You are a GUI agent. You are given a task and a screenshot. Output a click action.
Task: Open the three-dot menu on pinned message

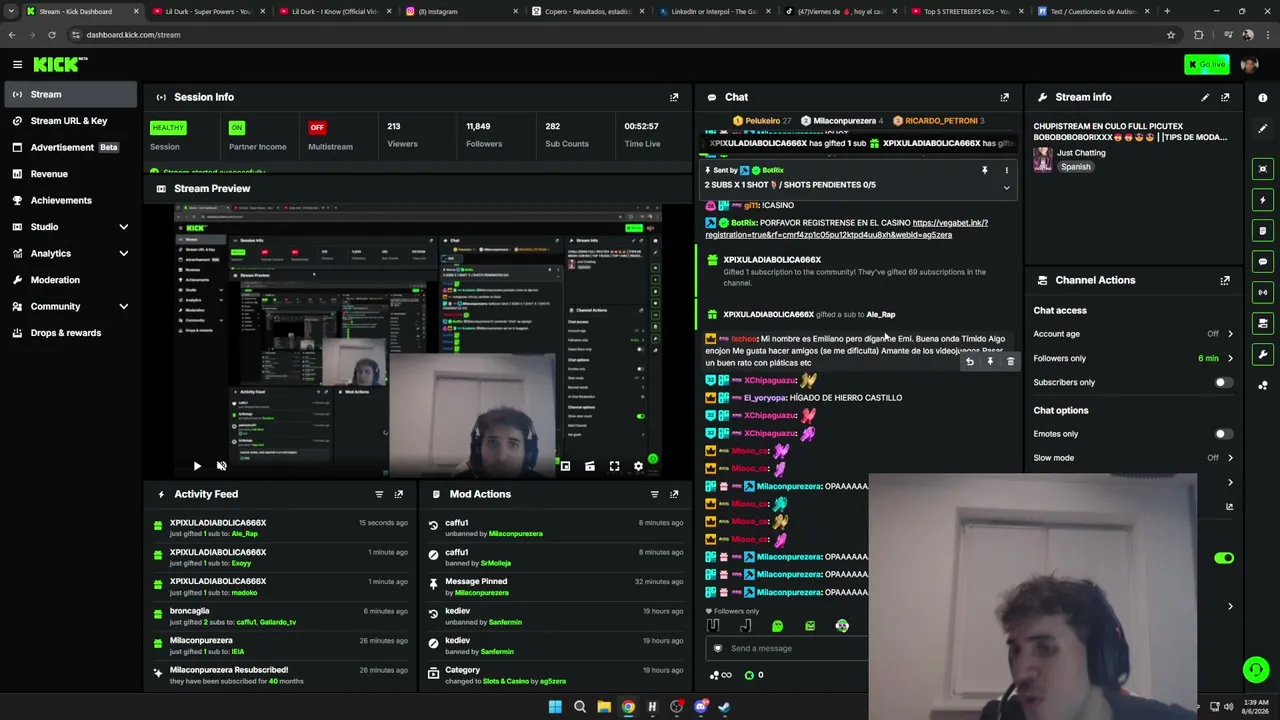click(1007, 170)
